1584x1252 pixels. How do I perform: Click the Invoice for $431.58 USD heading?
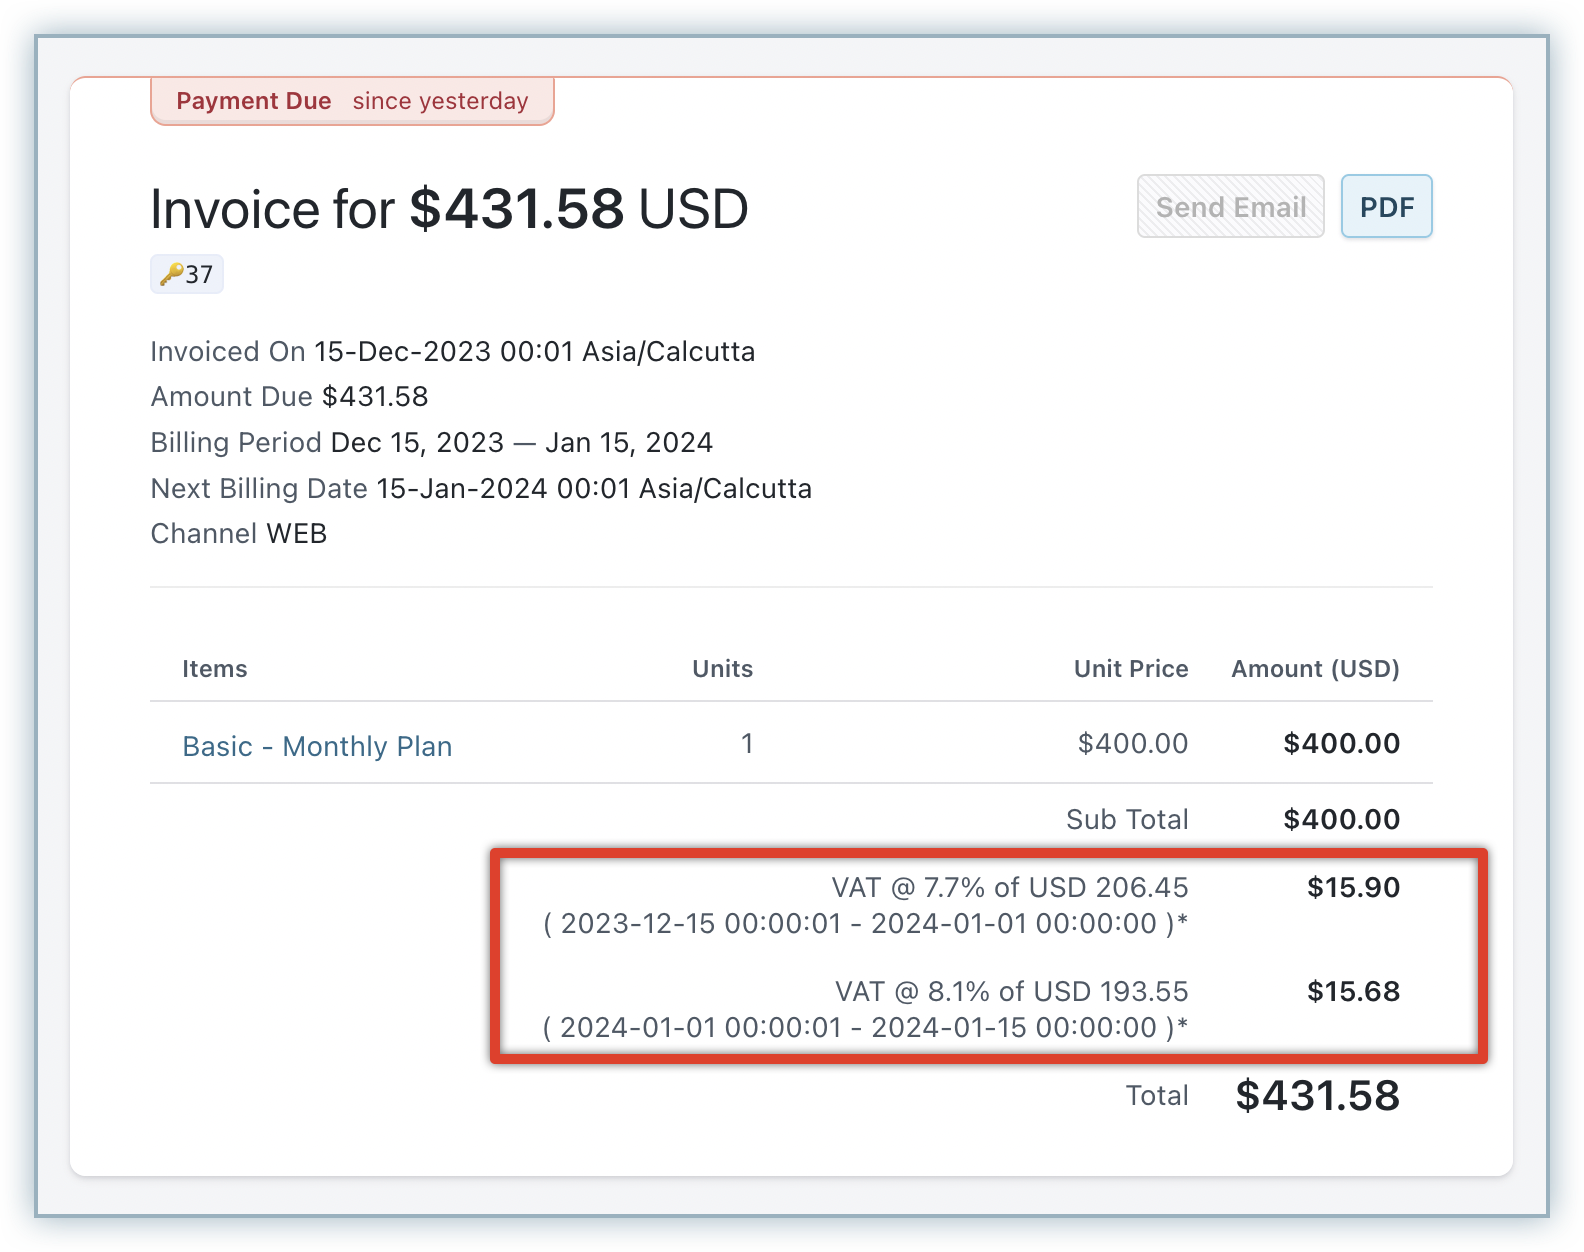pyautogui.click(x=449, y=209)
